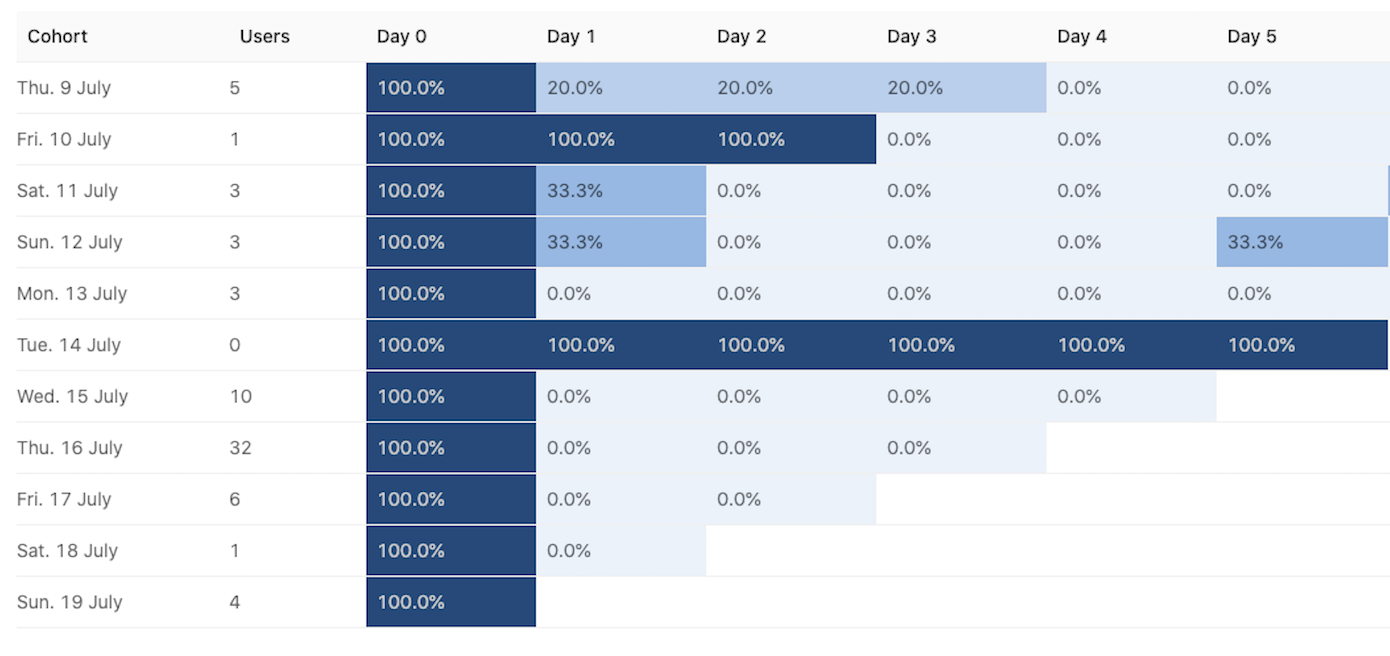The image size is (1390, 656).
Task: Click the Day 5 column header
Action: coord(1252,37)
